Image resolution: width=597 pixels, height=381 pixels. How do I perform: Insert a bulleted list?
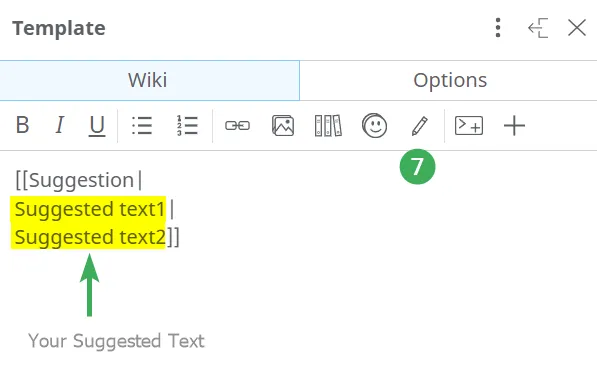(142, 125)
